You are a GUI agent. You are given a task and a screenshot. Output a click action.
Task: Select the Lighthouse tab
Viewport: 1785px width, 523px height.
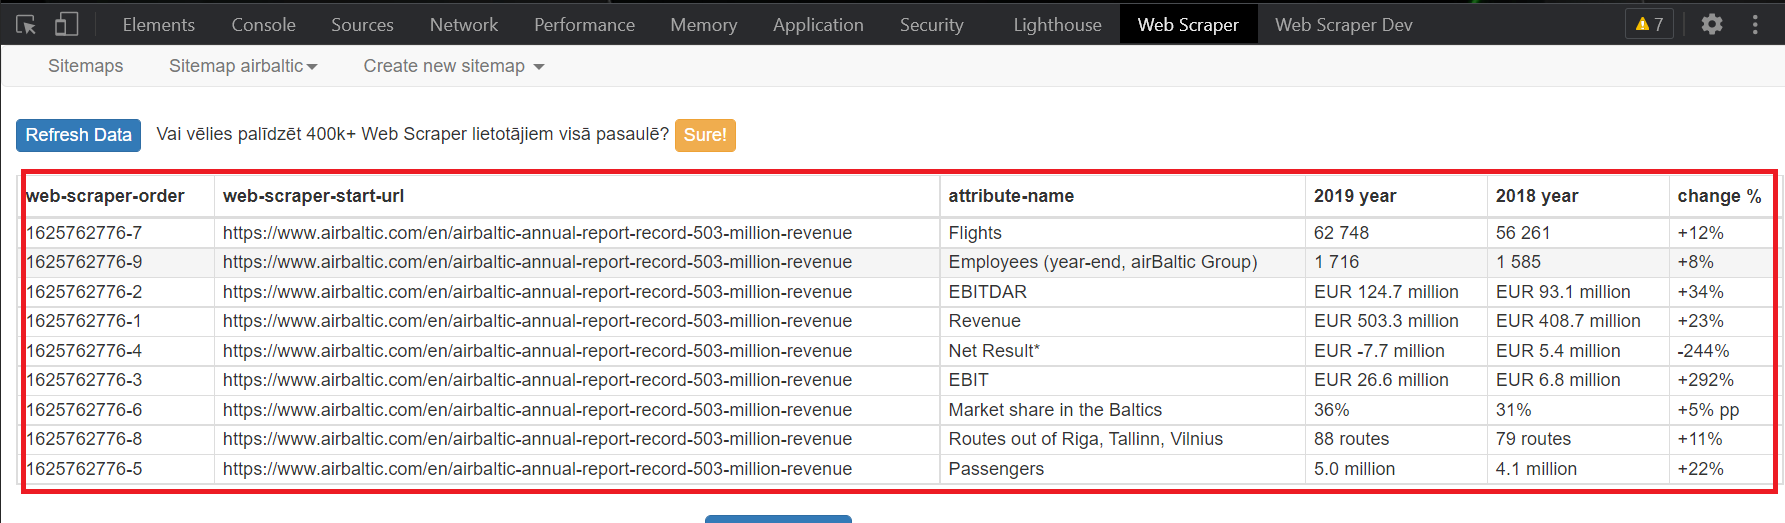coord(1057,25)
